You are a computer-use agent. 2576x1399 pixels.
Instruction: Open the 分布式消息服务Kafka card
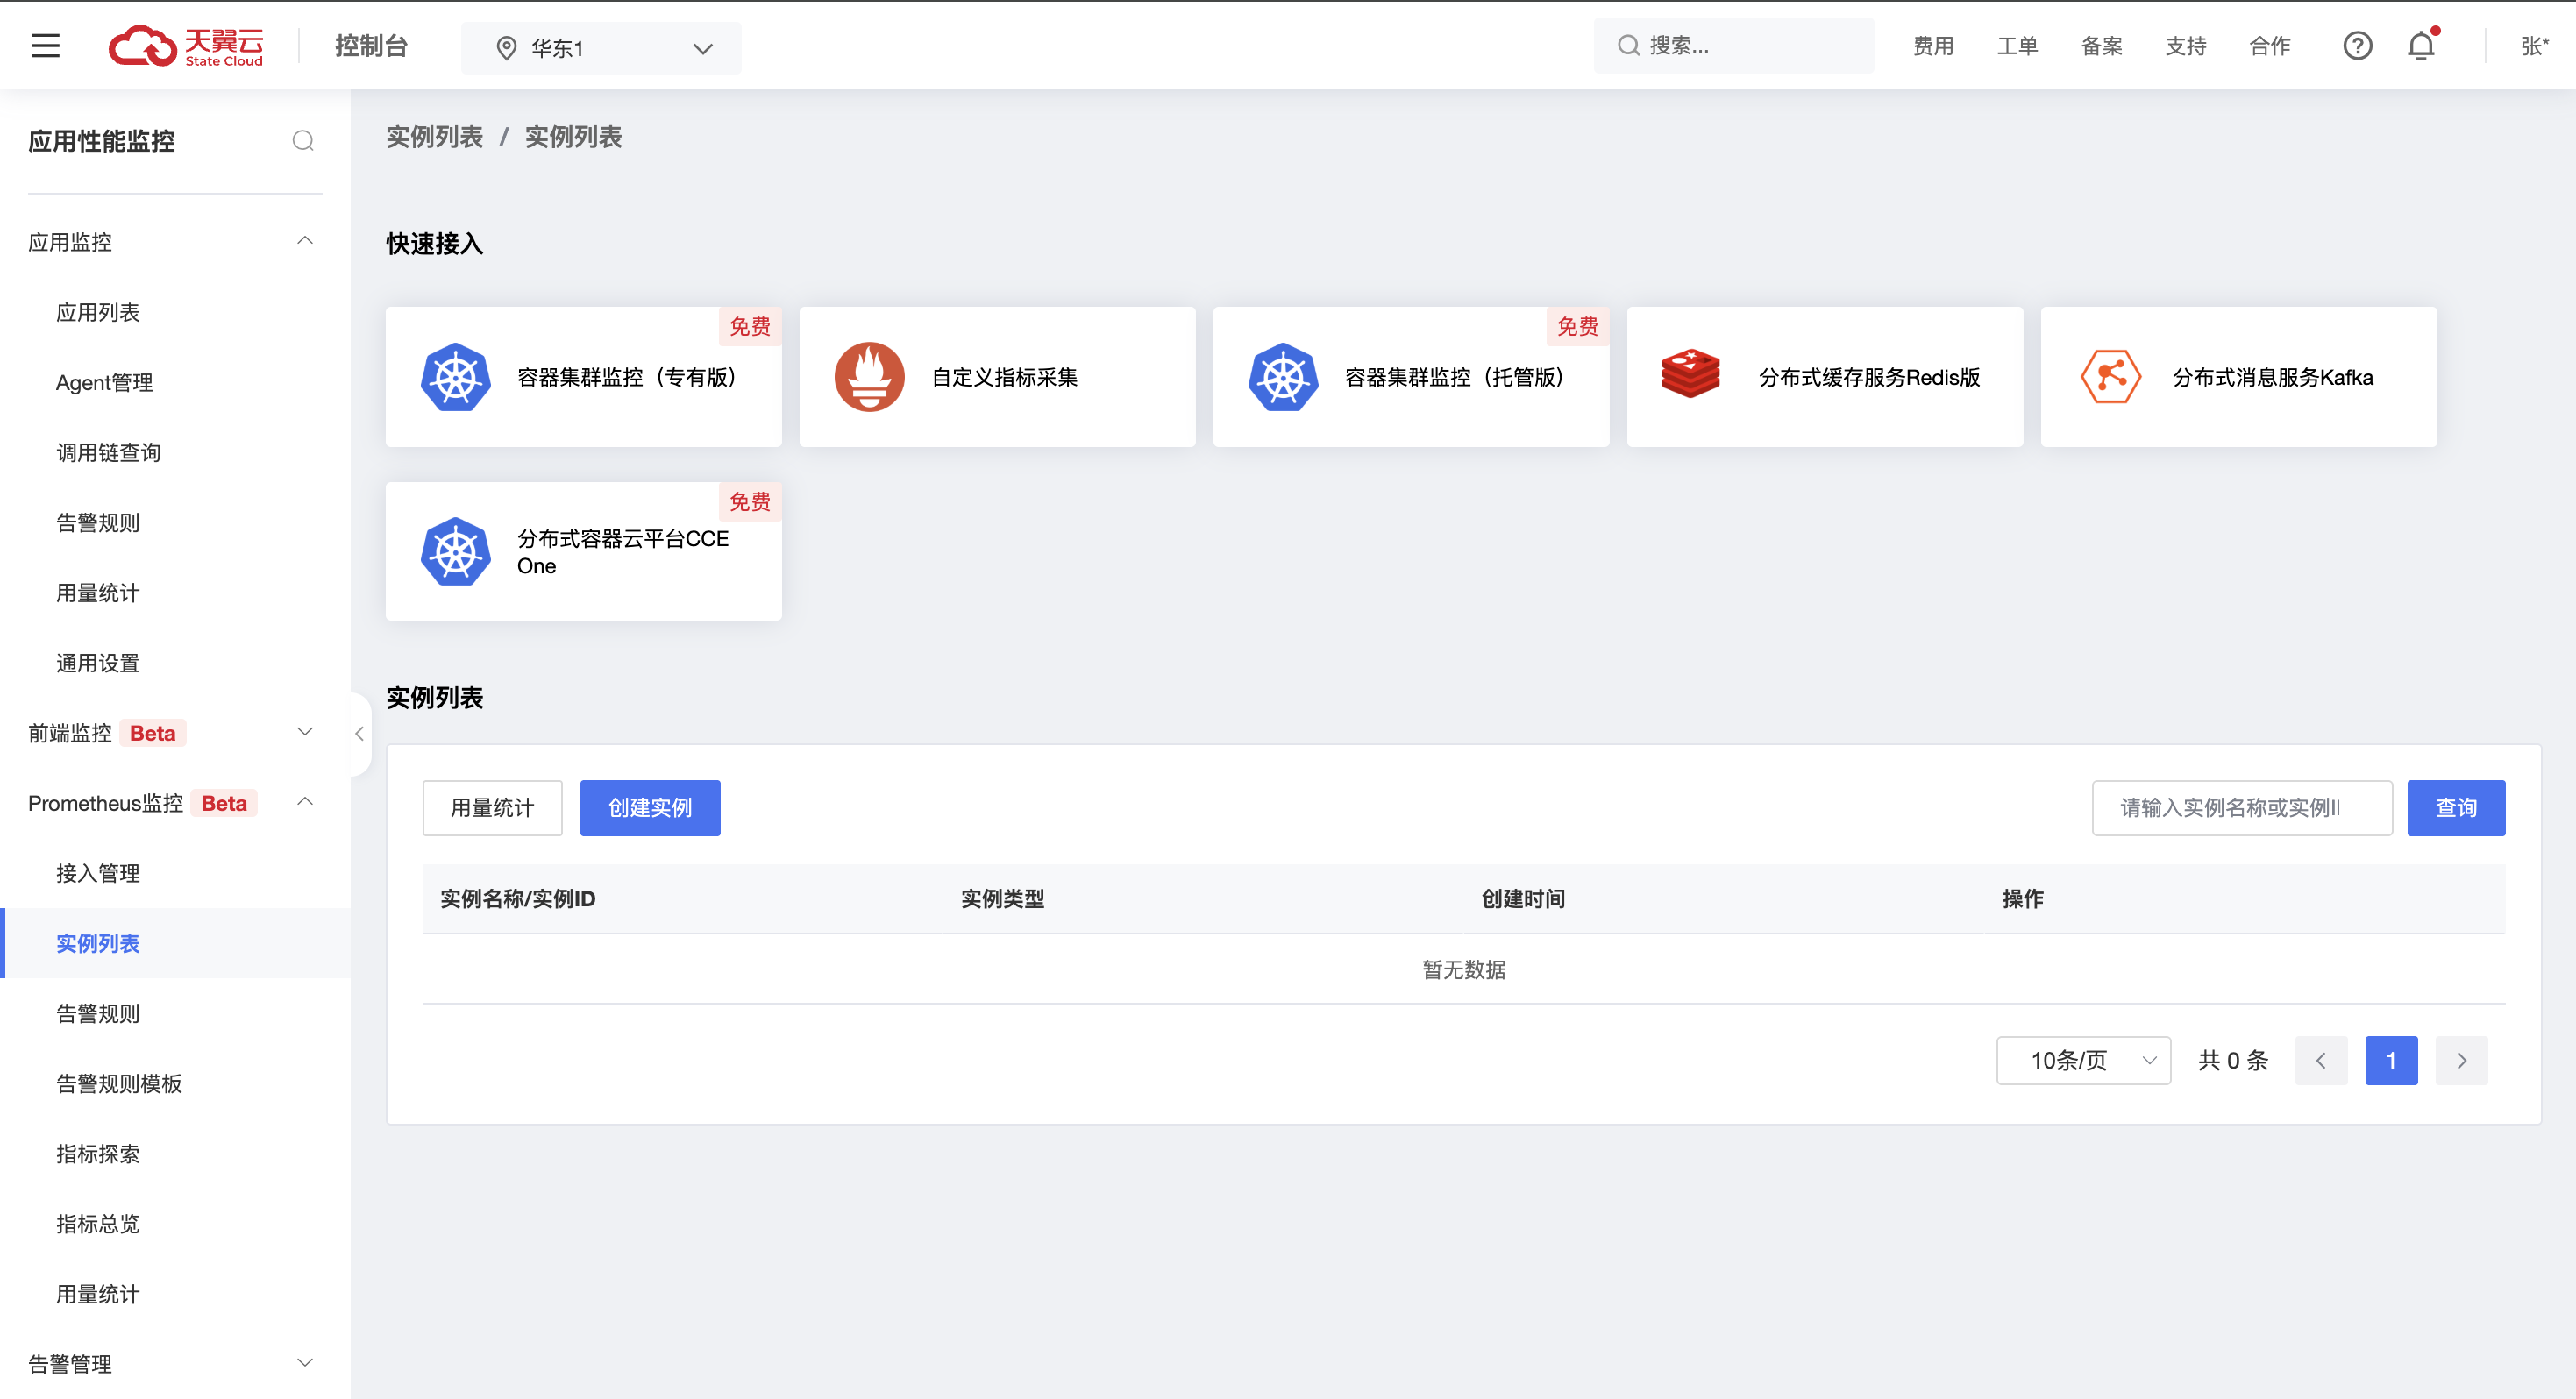coord(2238,377)
